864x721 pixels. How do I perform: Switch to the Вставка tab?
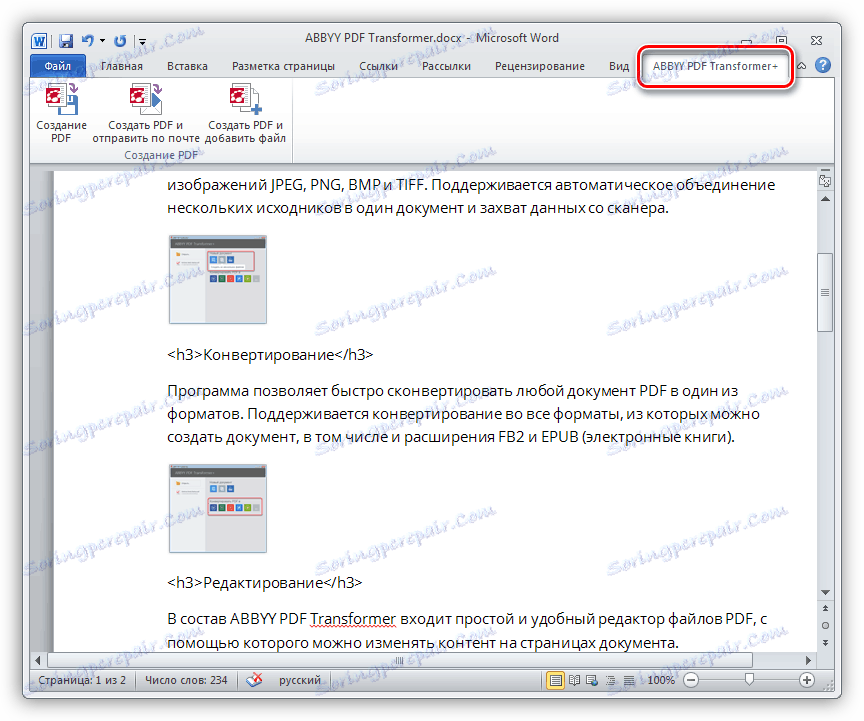pos(187,66)
